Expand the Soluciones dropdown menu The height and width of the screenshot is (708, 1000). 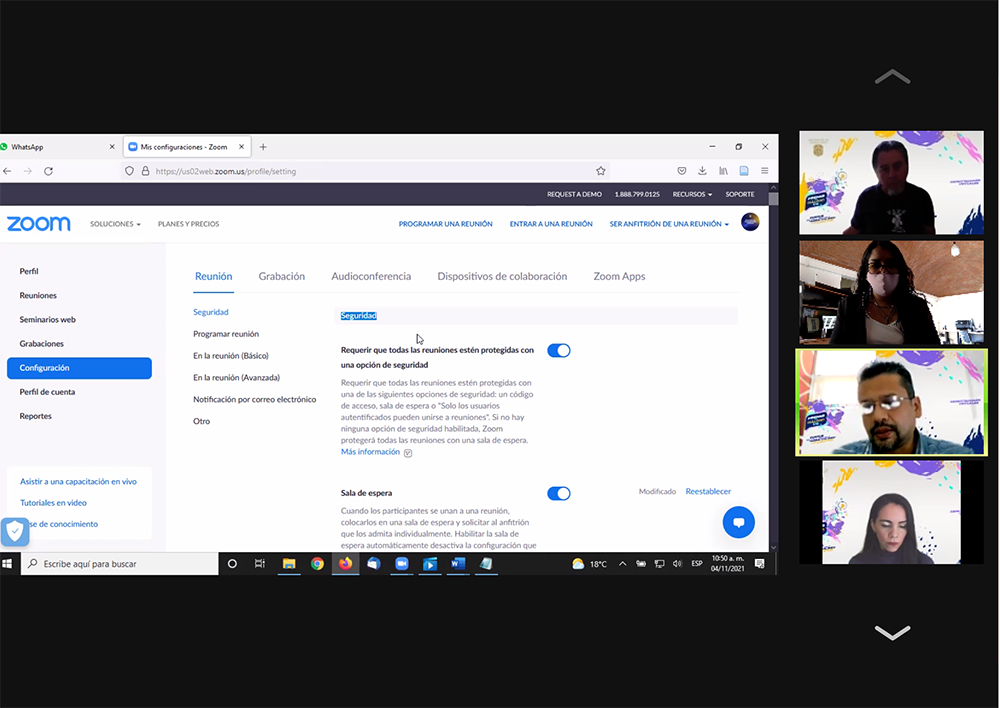pyautogui.click(x=115, y=224)
